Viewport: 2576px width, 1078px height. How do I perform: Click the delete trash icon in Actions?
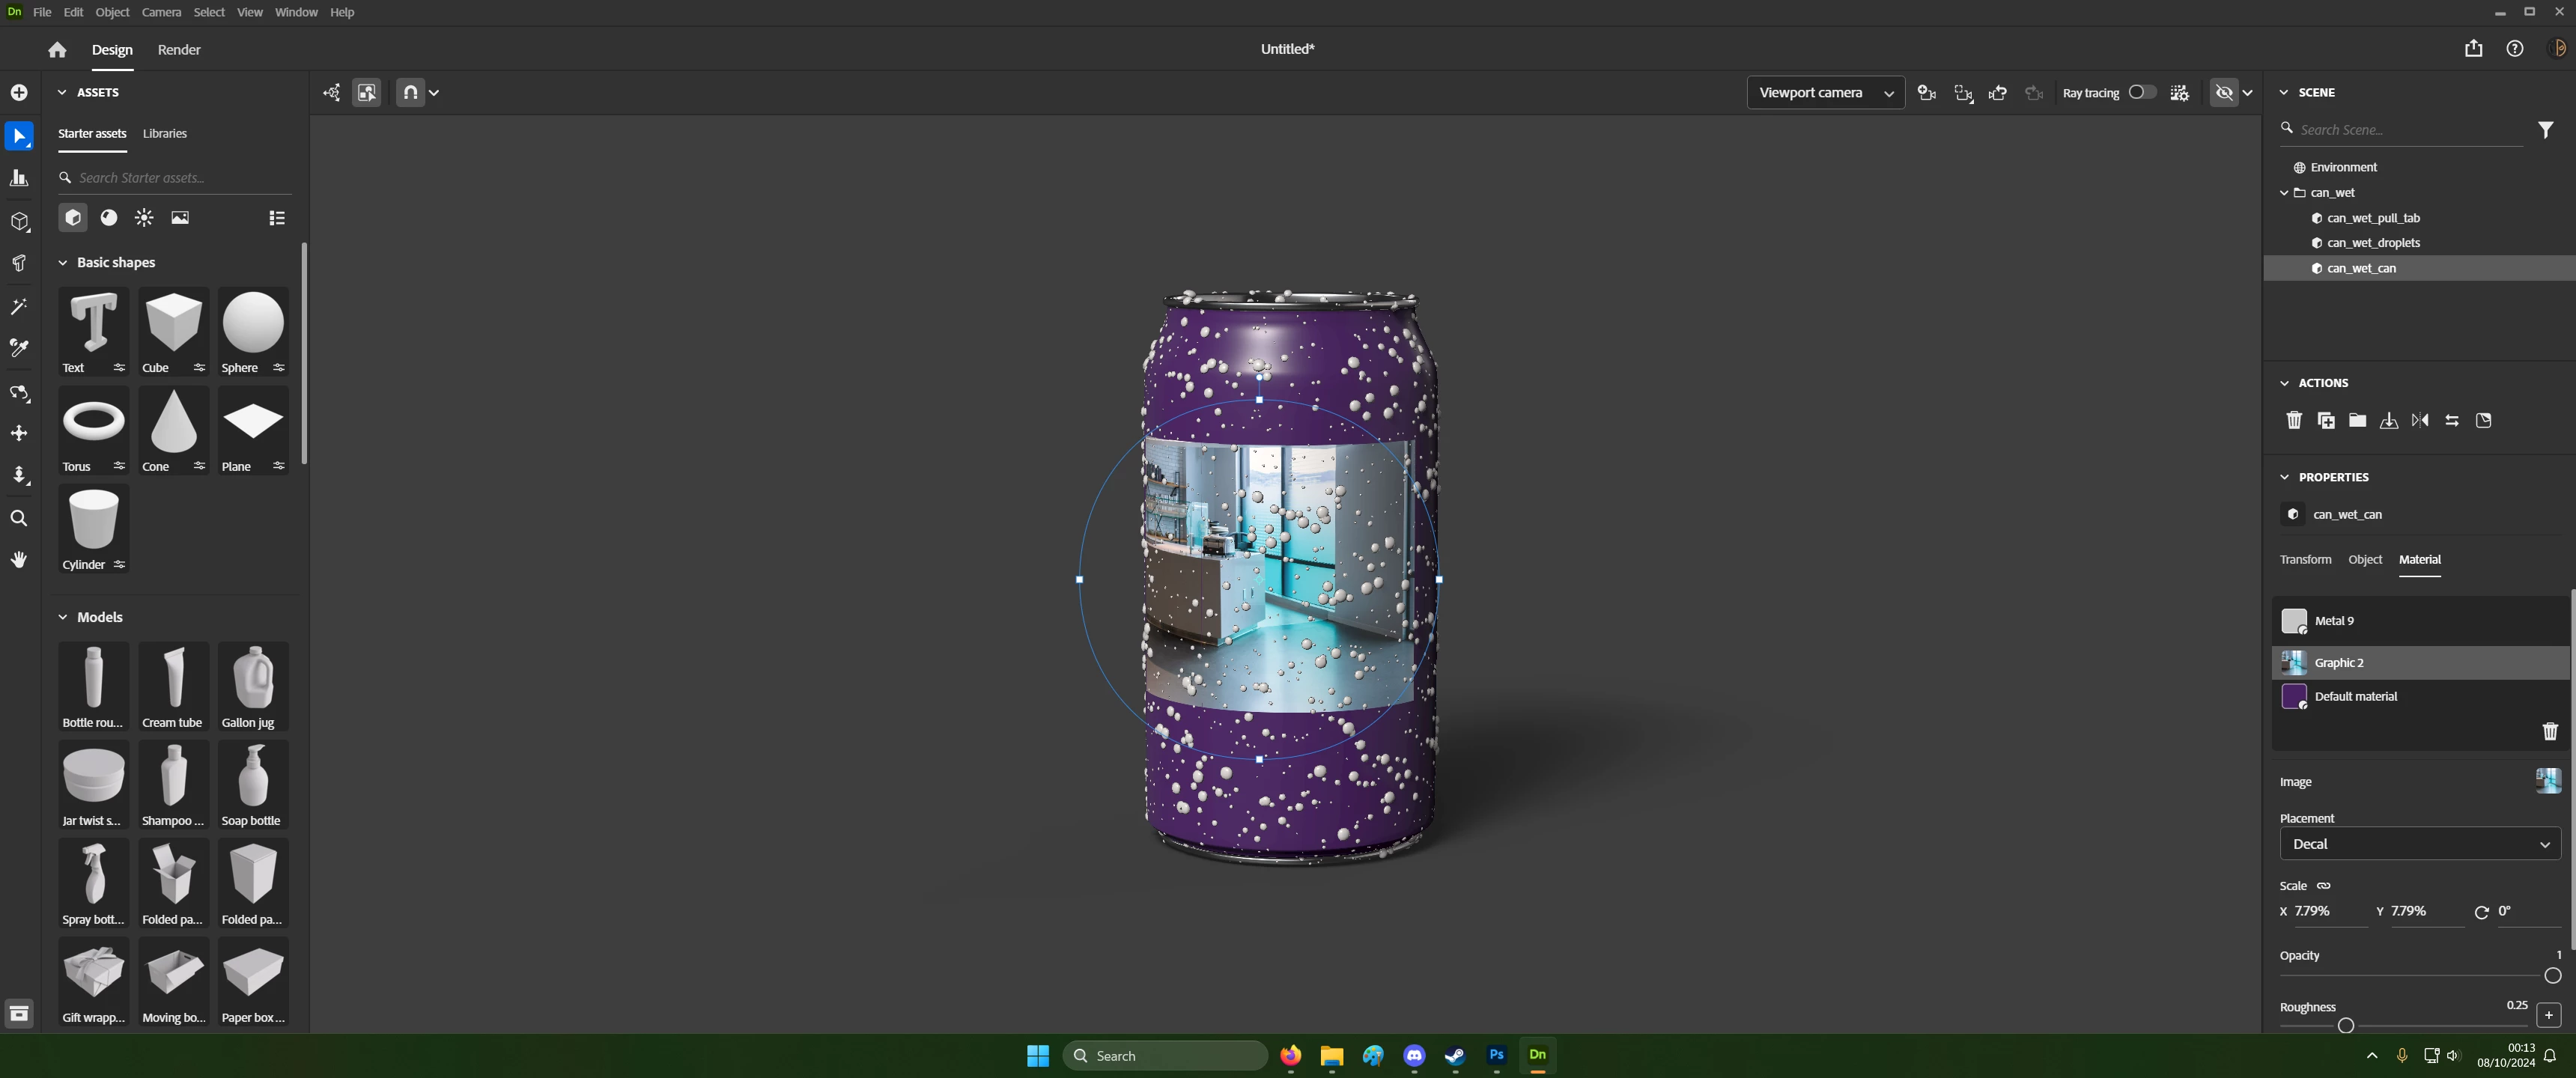click(x=2294, y=421)
